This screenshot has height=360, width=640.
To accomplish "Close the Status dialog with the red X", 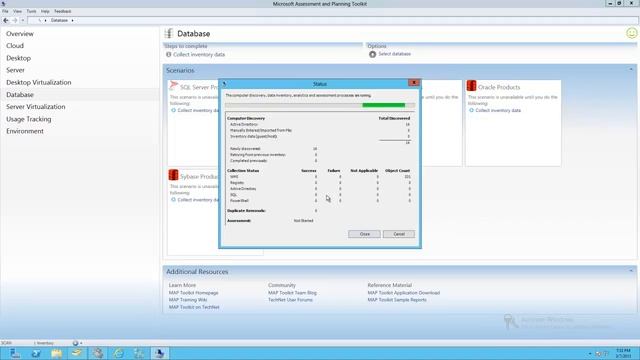I will [413, 83].
